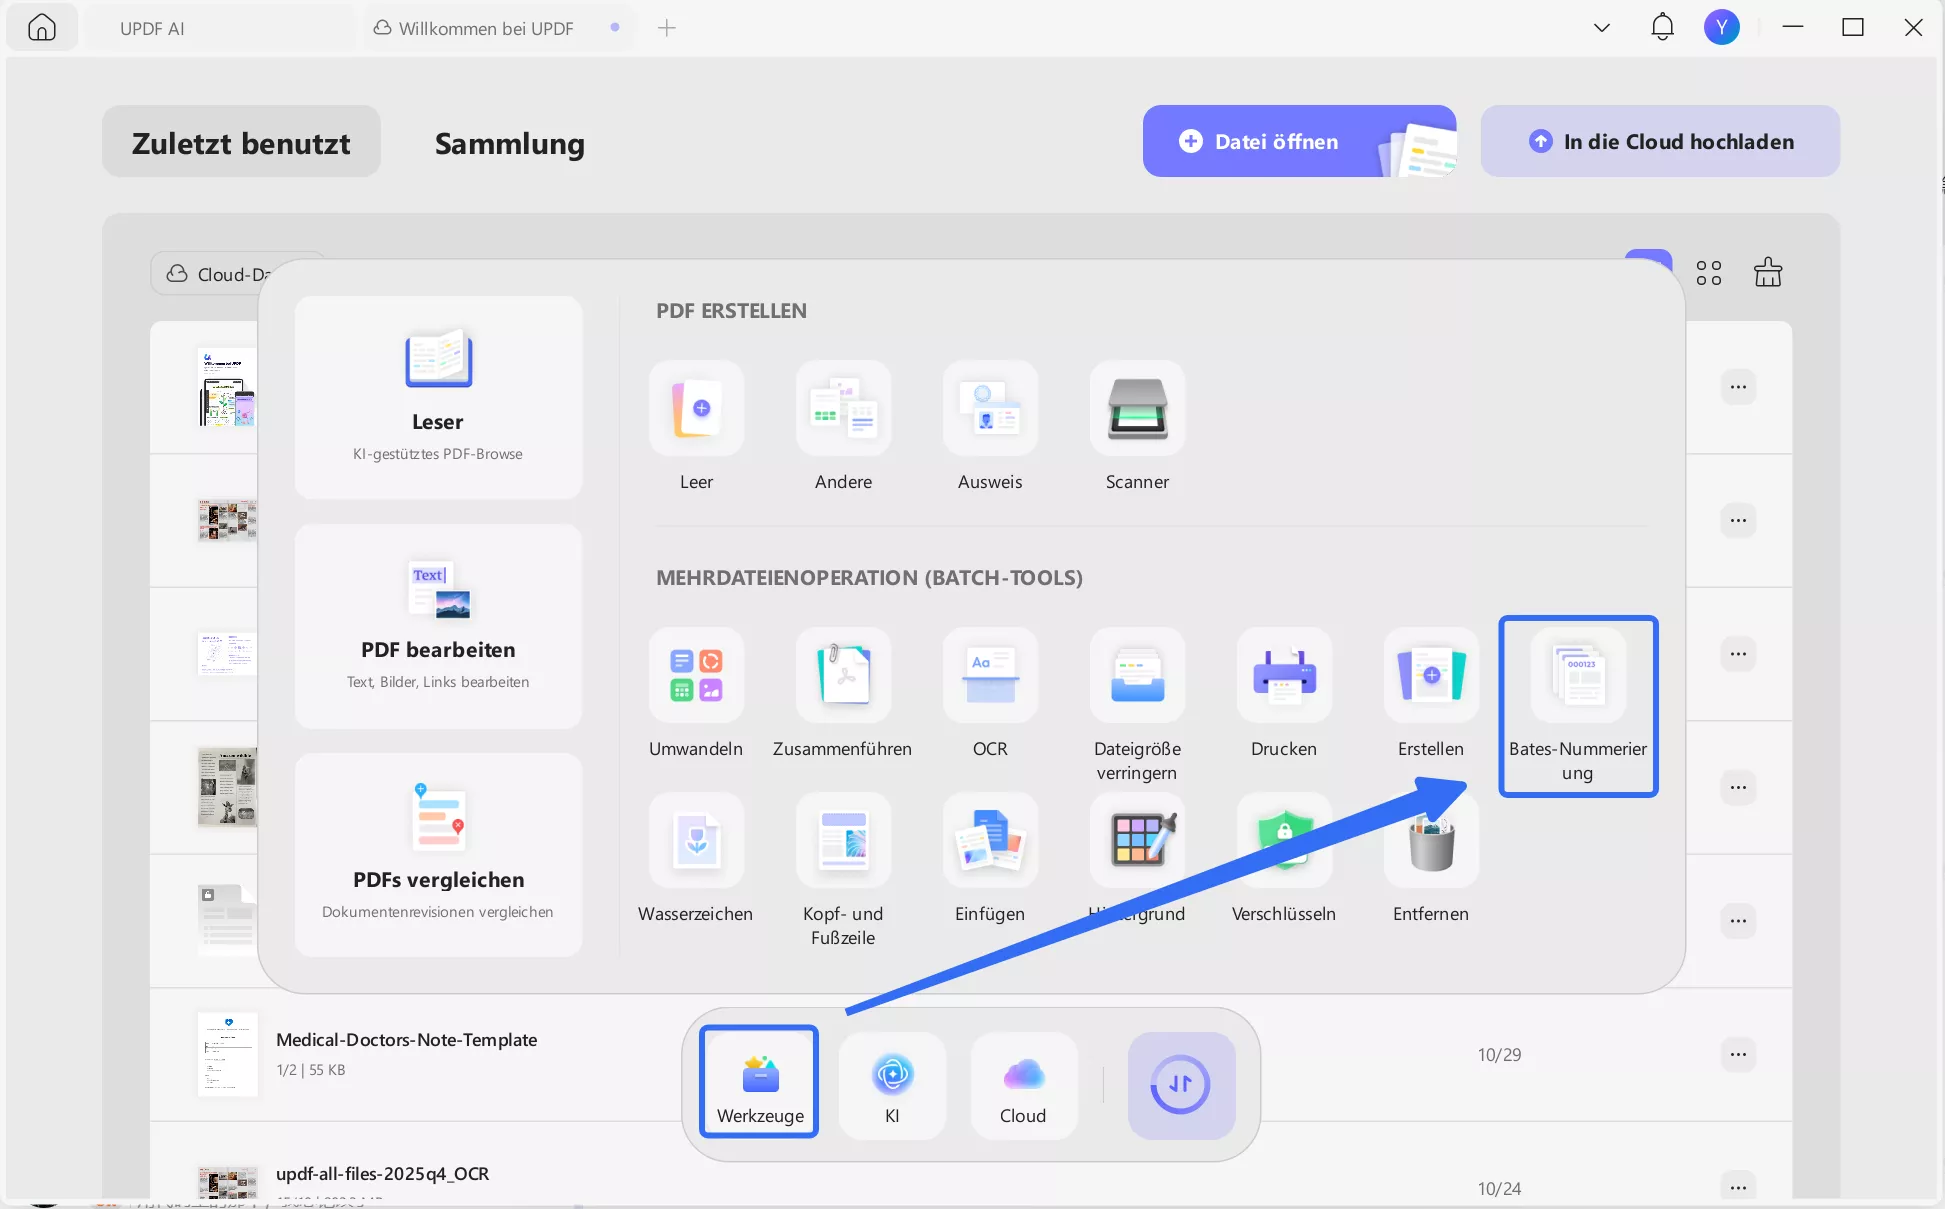Expand the Cloud-Dateien filter dropdown
1945x1209 pixels.
220,274
